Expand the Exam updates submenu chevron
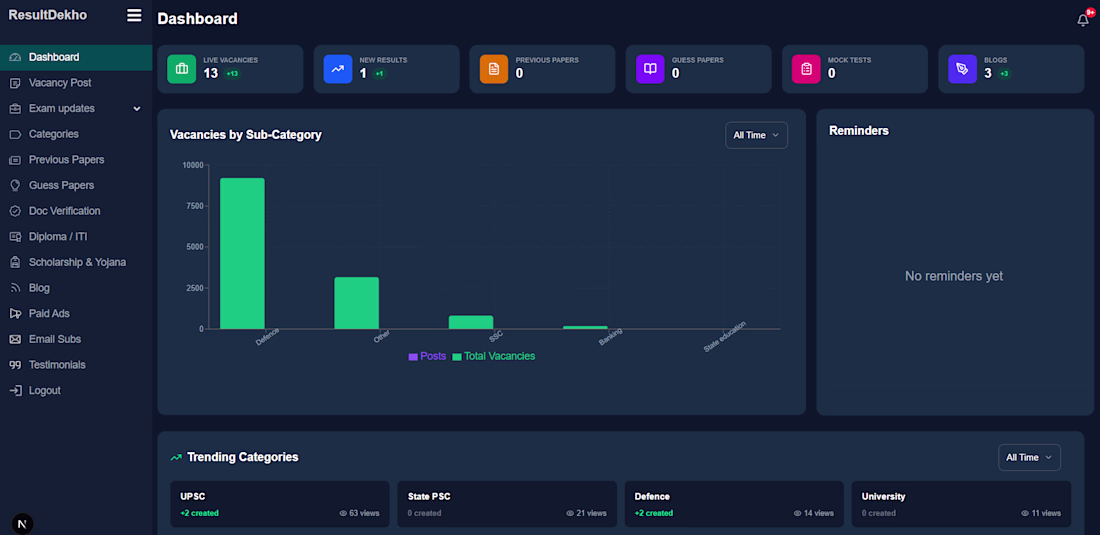The height and width of the screenshot is (535, 1100). click(137, 109)
